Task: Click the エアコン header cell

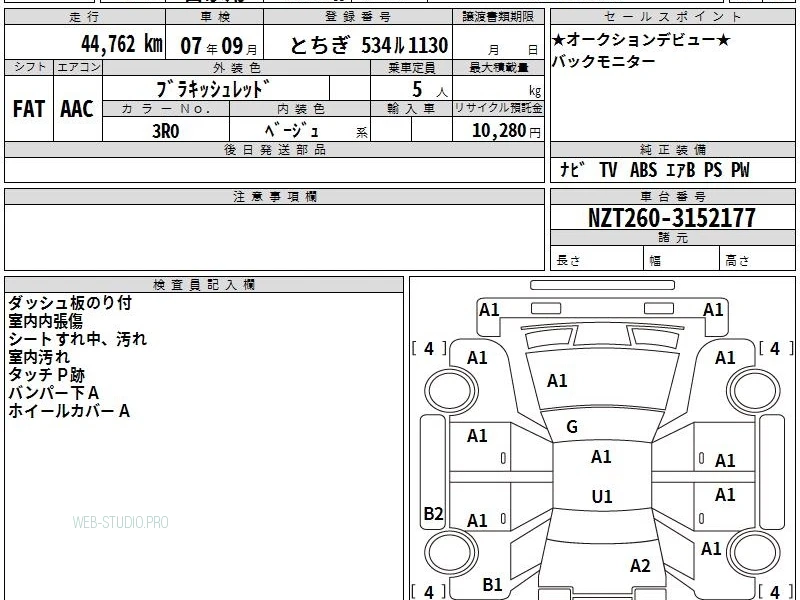Action: (x=78, y=67)
